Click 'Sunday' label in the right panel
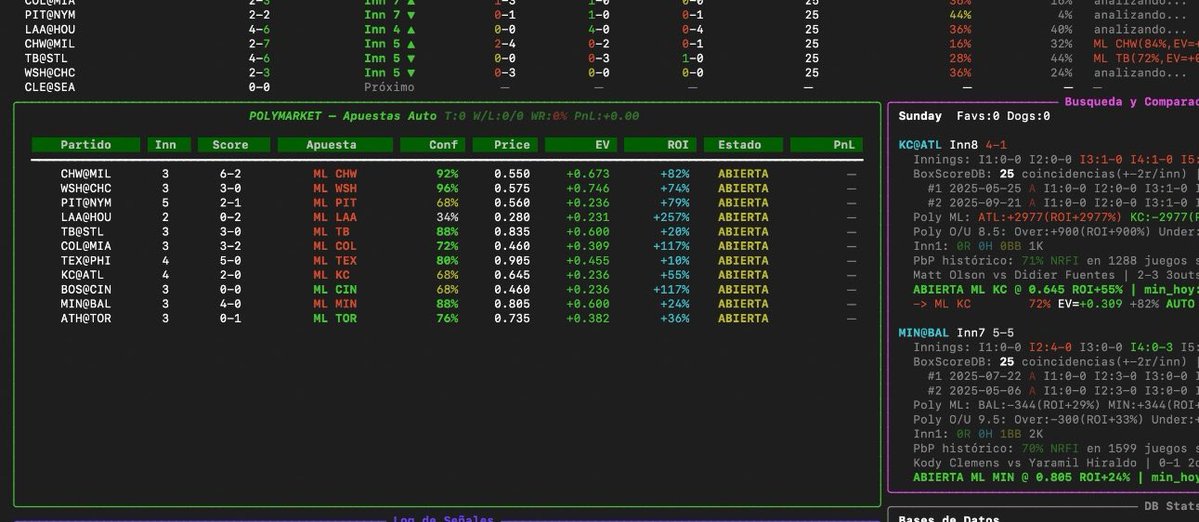The image size is (1199, 522). [920, 116]
